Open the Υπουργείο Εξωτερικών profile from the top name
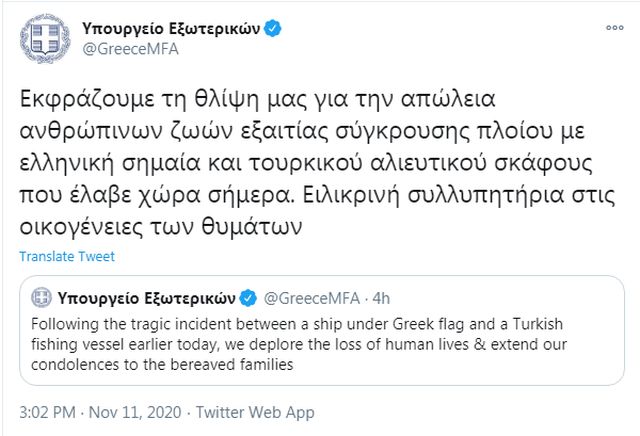Viewport: 640px width, 436px height. [x=171, y=27]
